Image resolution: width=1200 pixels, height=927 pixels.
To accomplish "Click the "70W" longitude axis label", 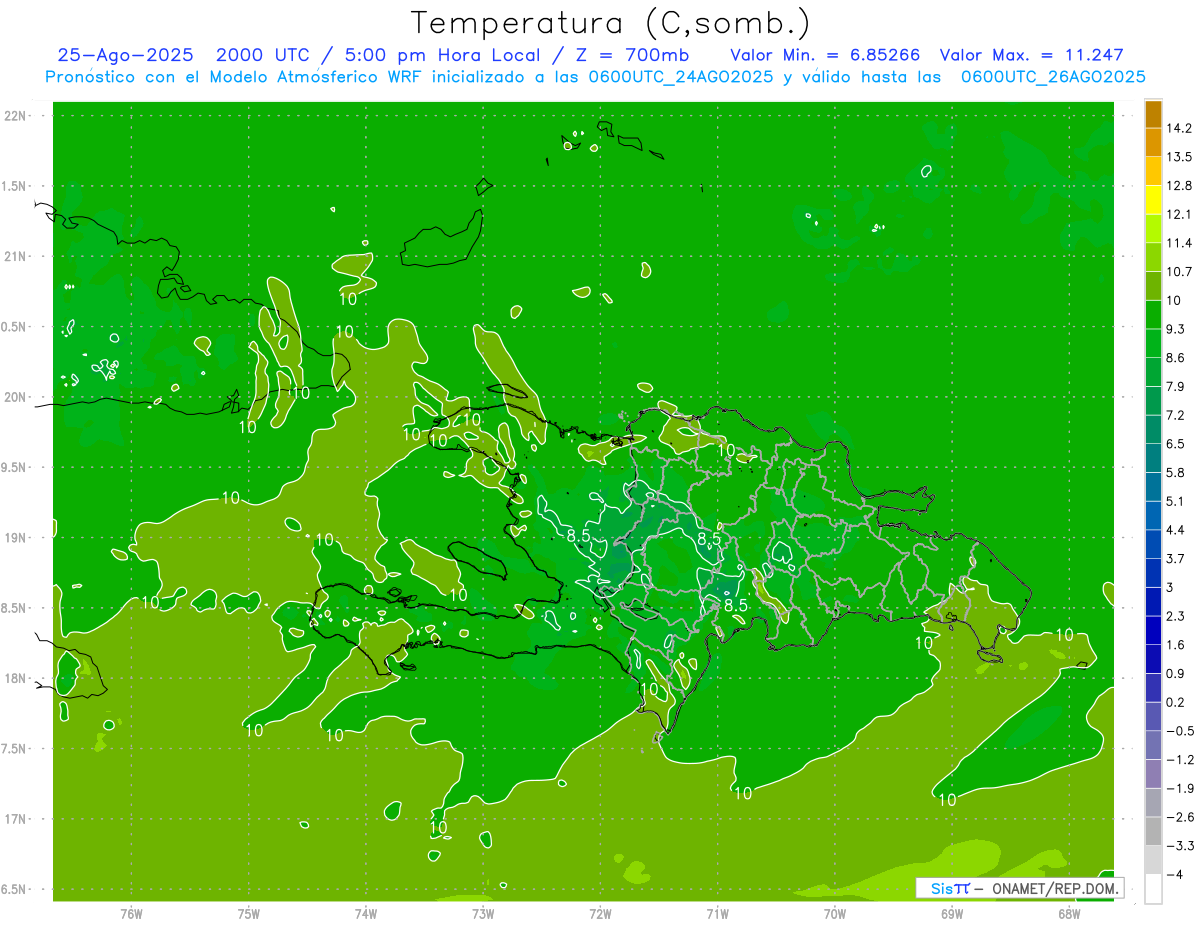I will [x=835, y=914].
